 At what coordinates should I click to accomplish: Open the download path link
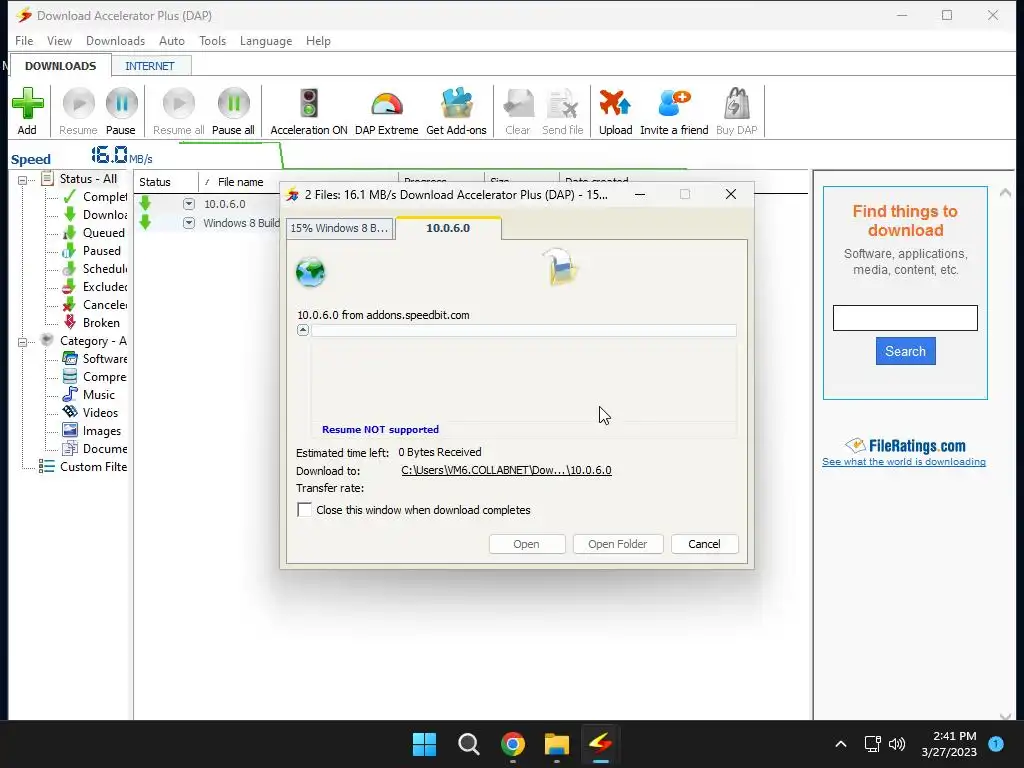(506, 470)
